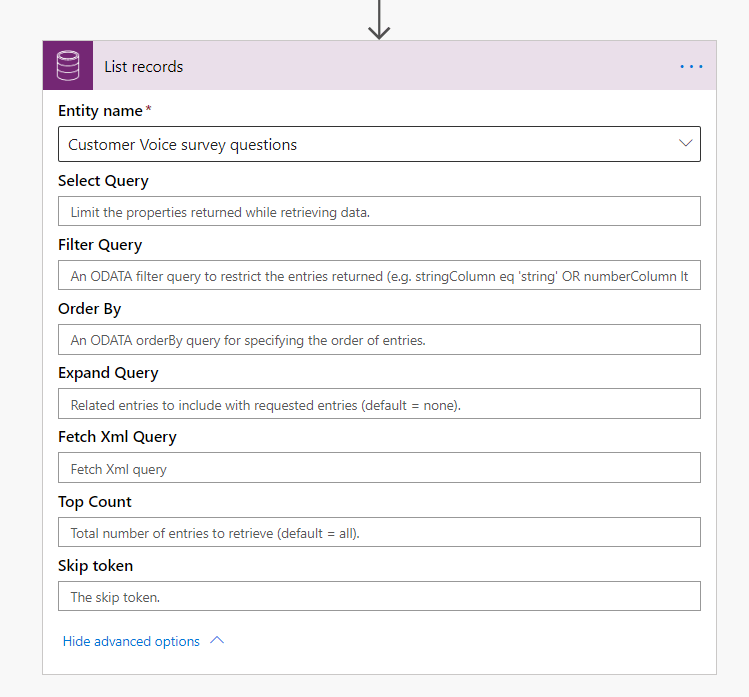Collapse advanced options with the chevron icon
This screenshot has height=697, width=749.
[217, 640]
